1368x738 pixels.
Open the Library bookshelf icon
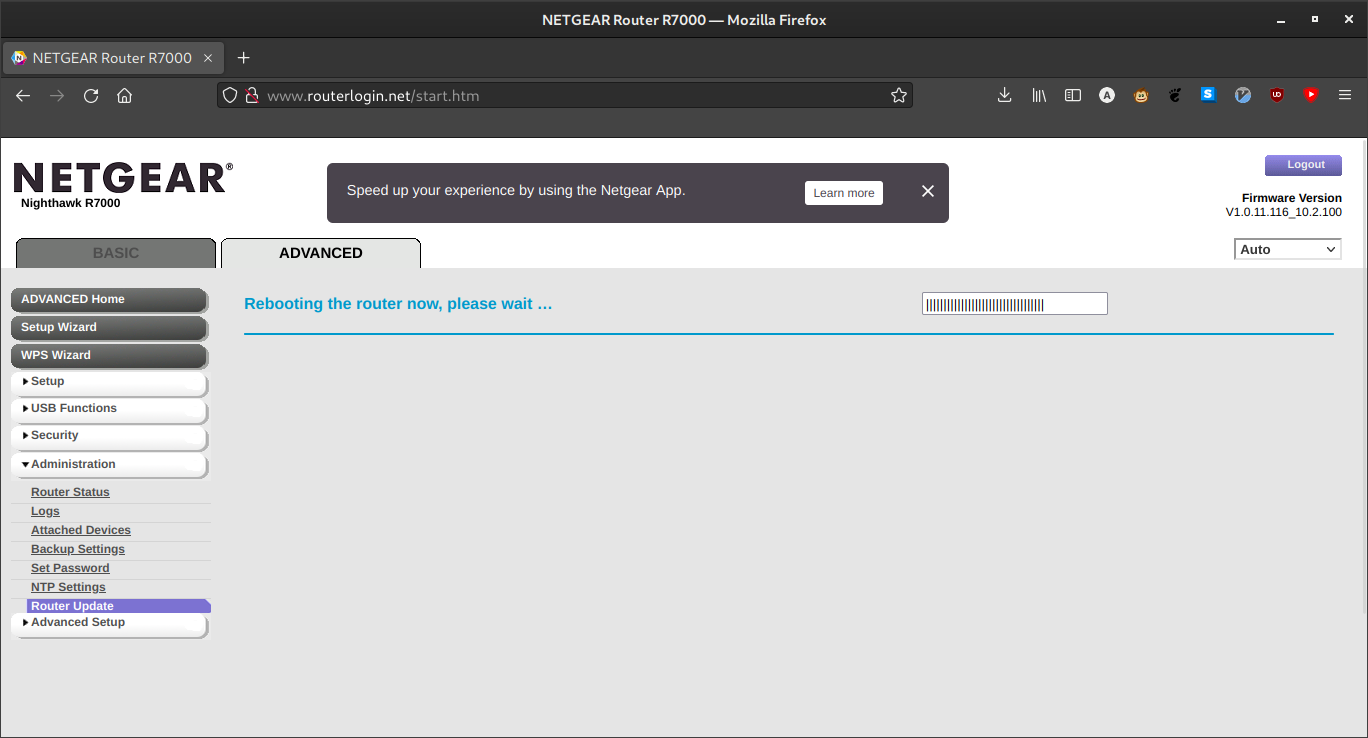(1039, 95)
